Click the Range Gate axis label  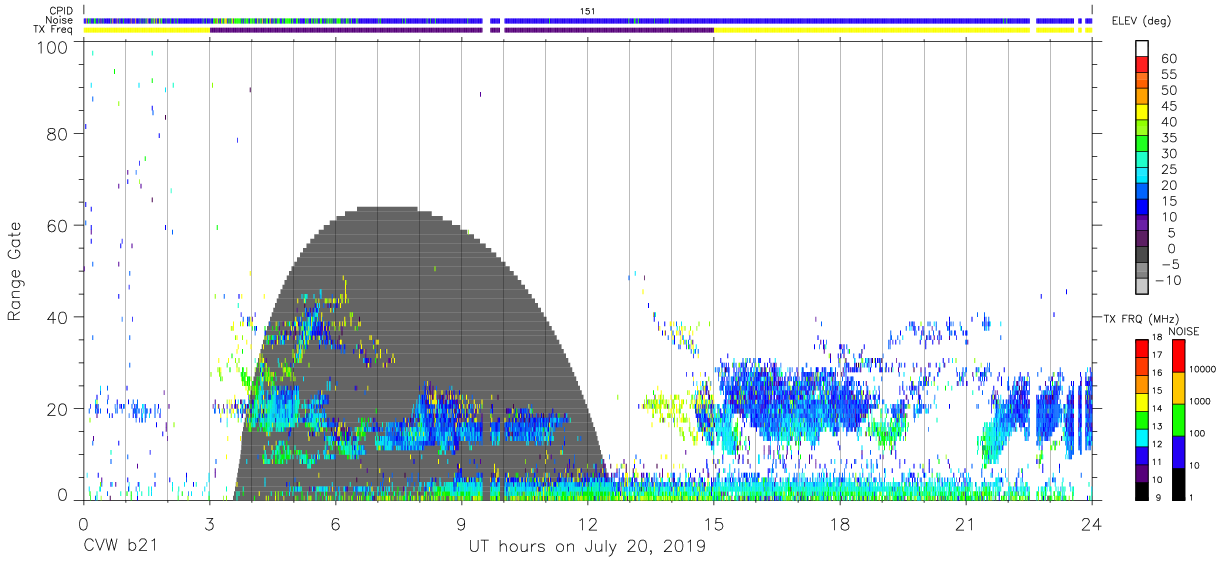tap(15, 271)
